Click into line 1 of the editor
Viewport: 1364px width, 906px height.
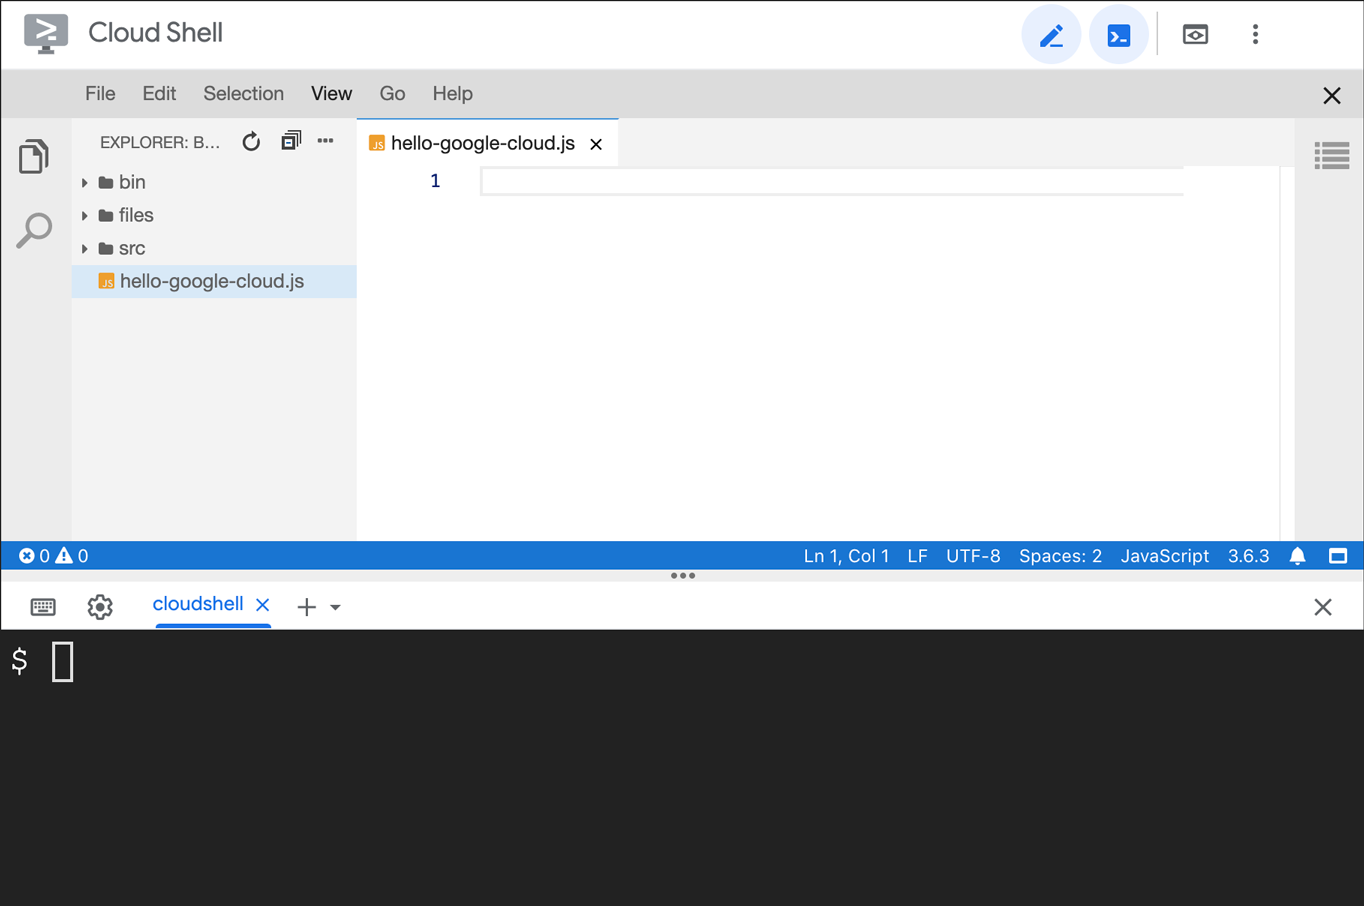[x=830, y=181]
